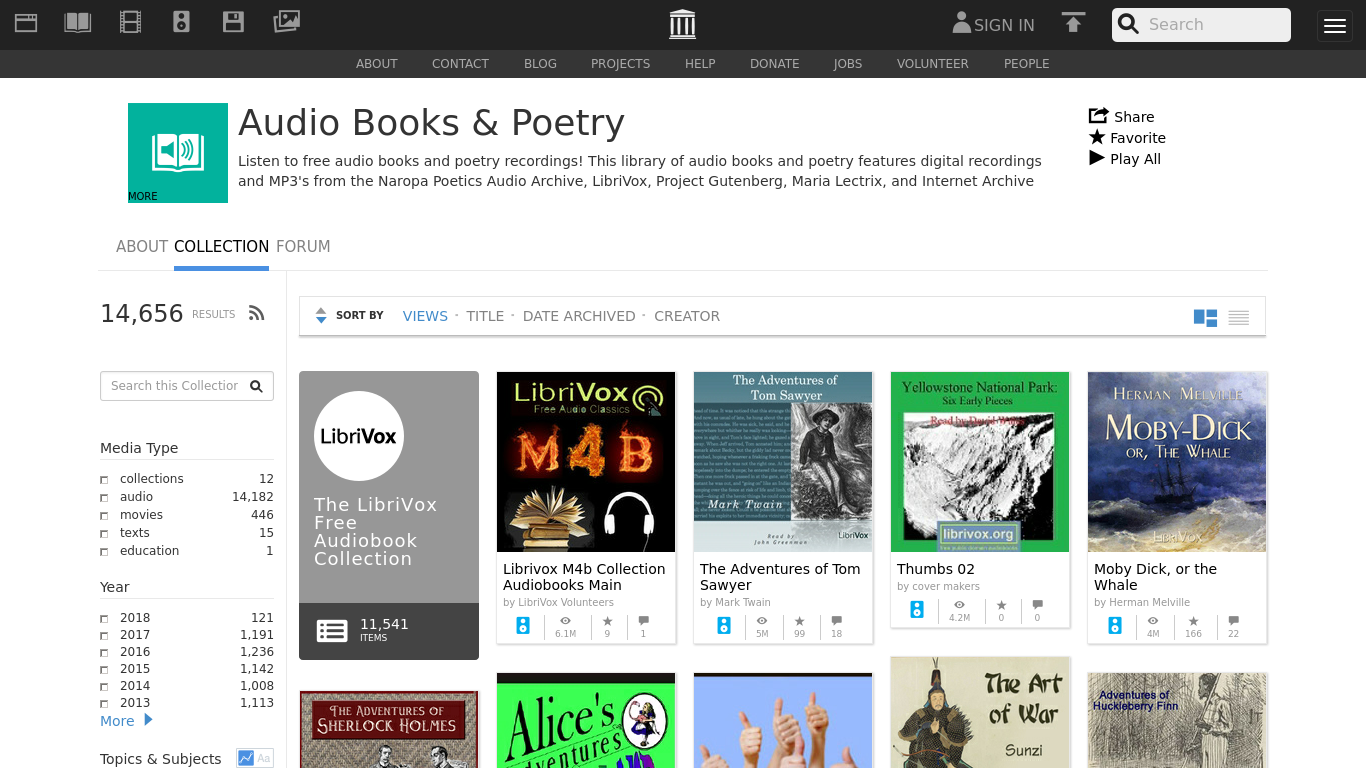The height and width of the screenshot is (768, 1366).
Task: Click the Search this Collection field
Action: click(x=175, y=386)
